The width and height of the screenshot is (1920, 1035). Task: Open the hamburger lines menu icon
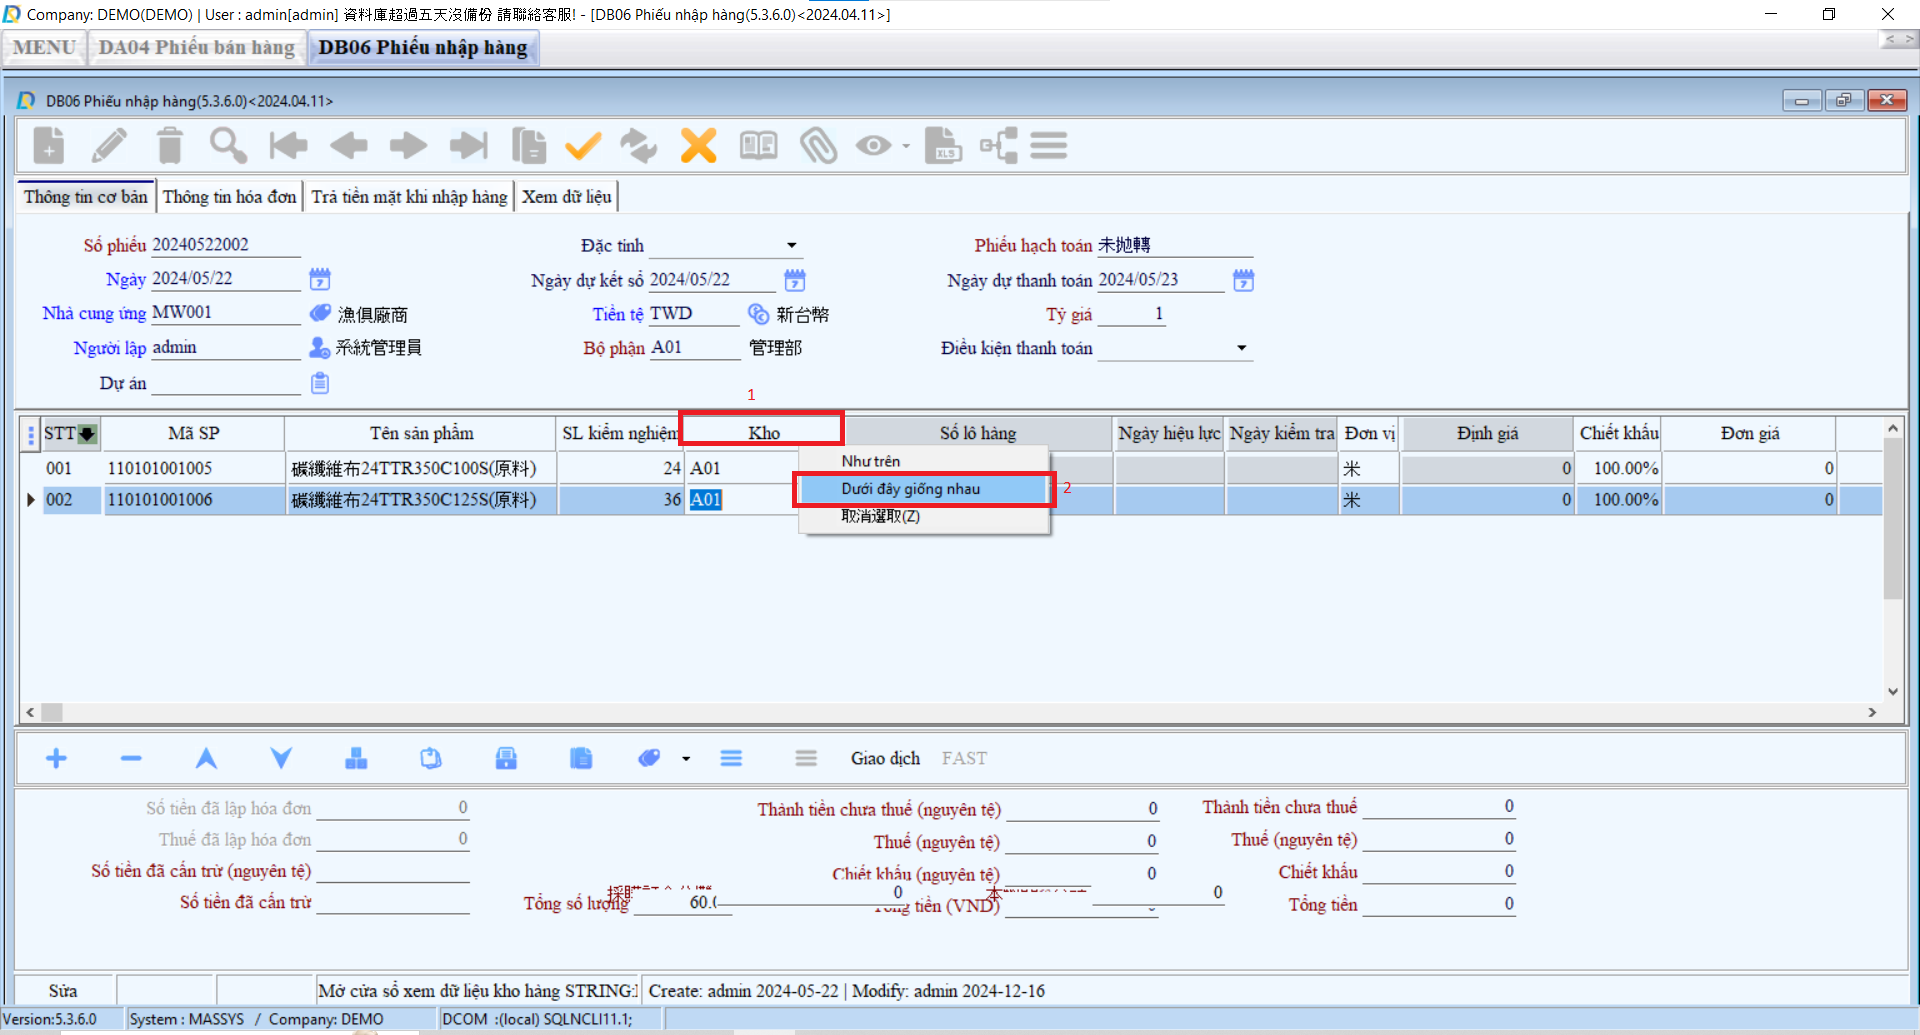tap(1049, 146)
